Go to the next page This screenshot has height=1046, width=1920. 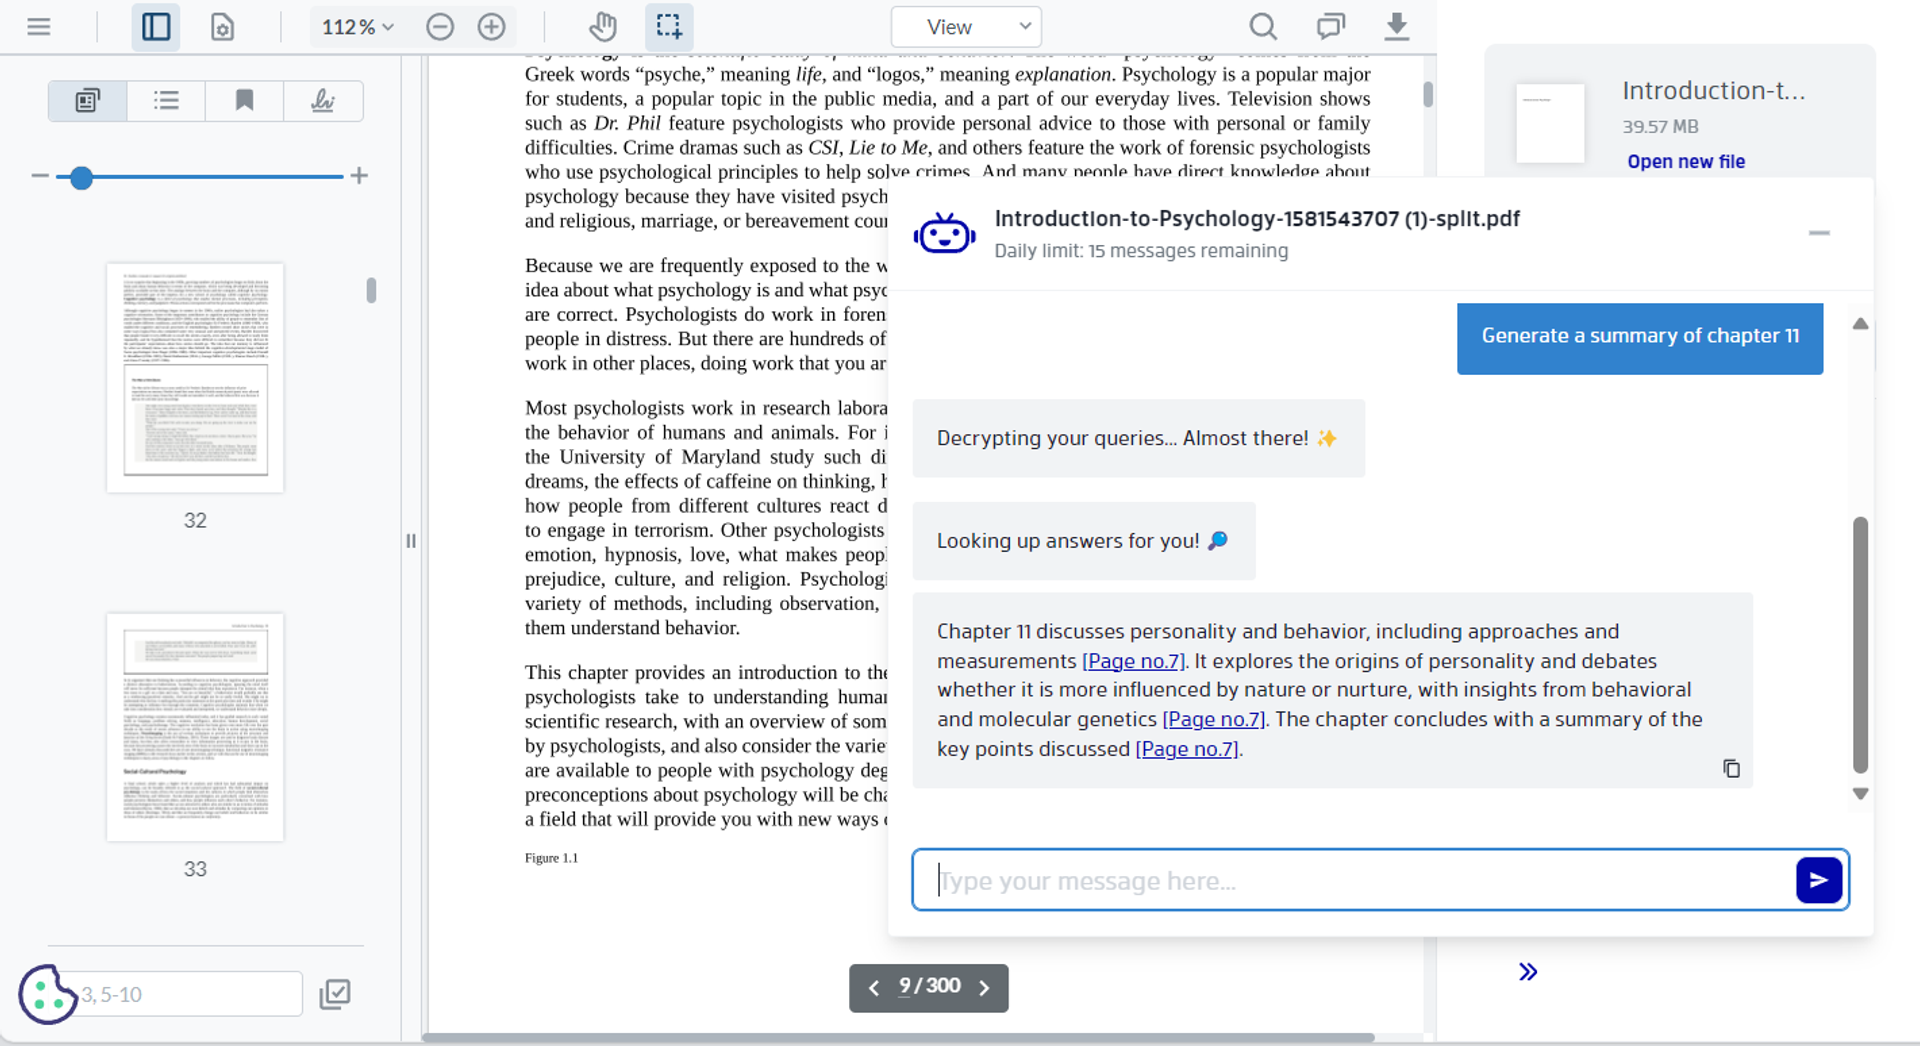click(984, 988)
